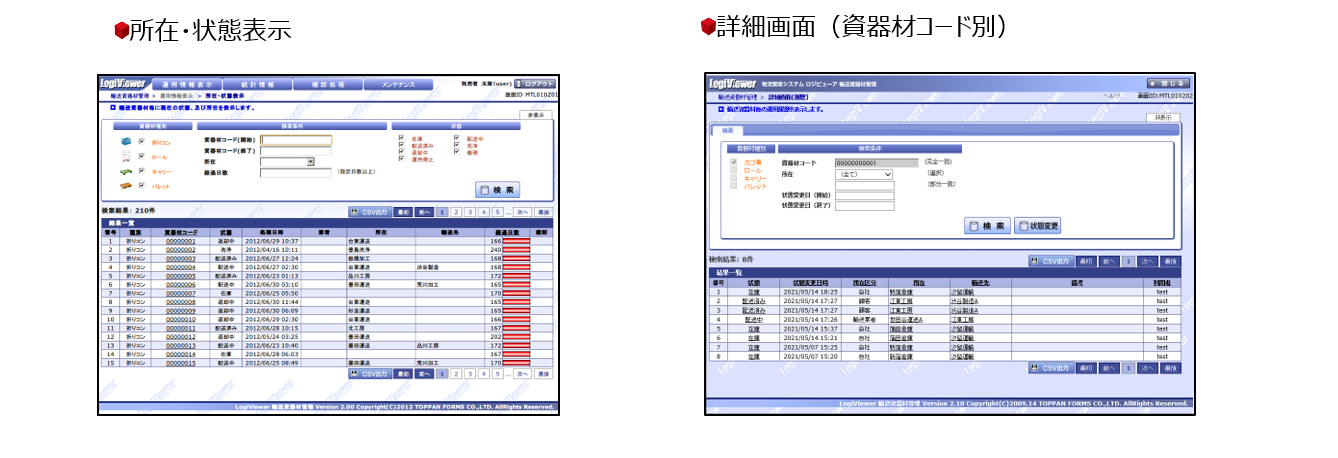Image resolution: width=1338 pixels, height=458 pixels.
Task: Toggle the パレット checkbox in left window
Action: (142, 185)
